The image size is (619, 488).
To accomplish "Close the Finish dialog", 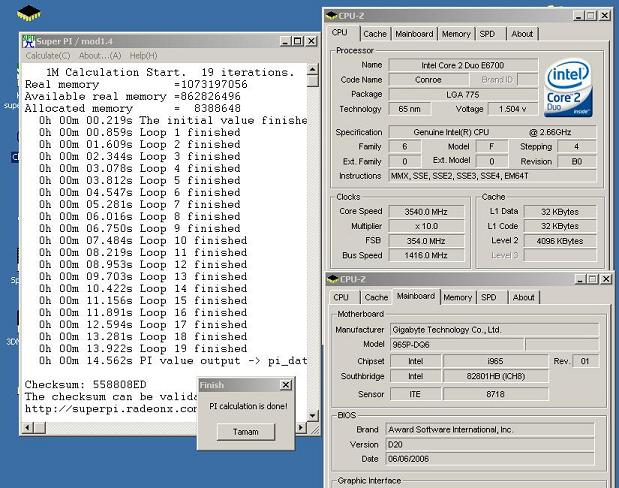I will (286, 385).
